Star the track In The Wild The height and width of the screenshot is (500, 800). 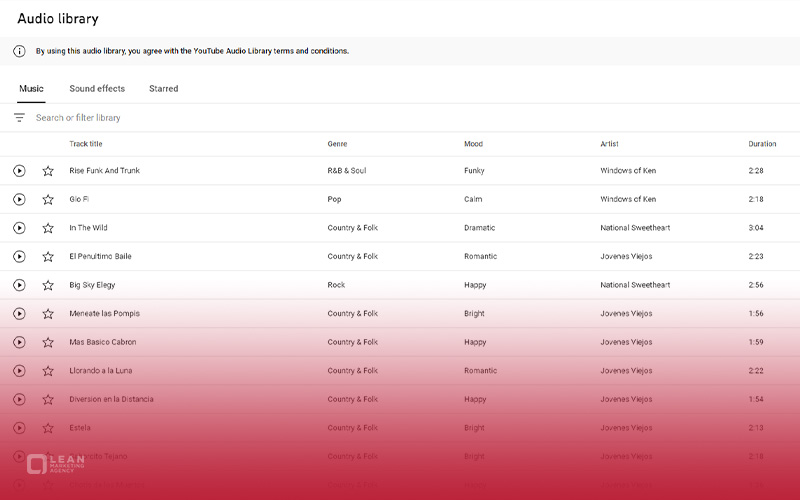[x=48, y=228]
